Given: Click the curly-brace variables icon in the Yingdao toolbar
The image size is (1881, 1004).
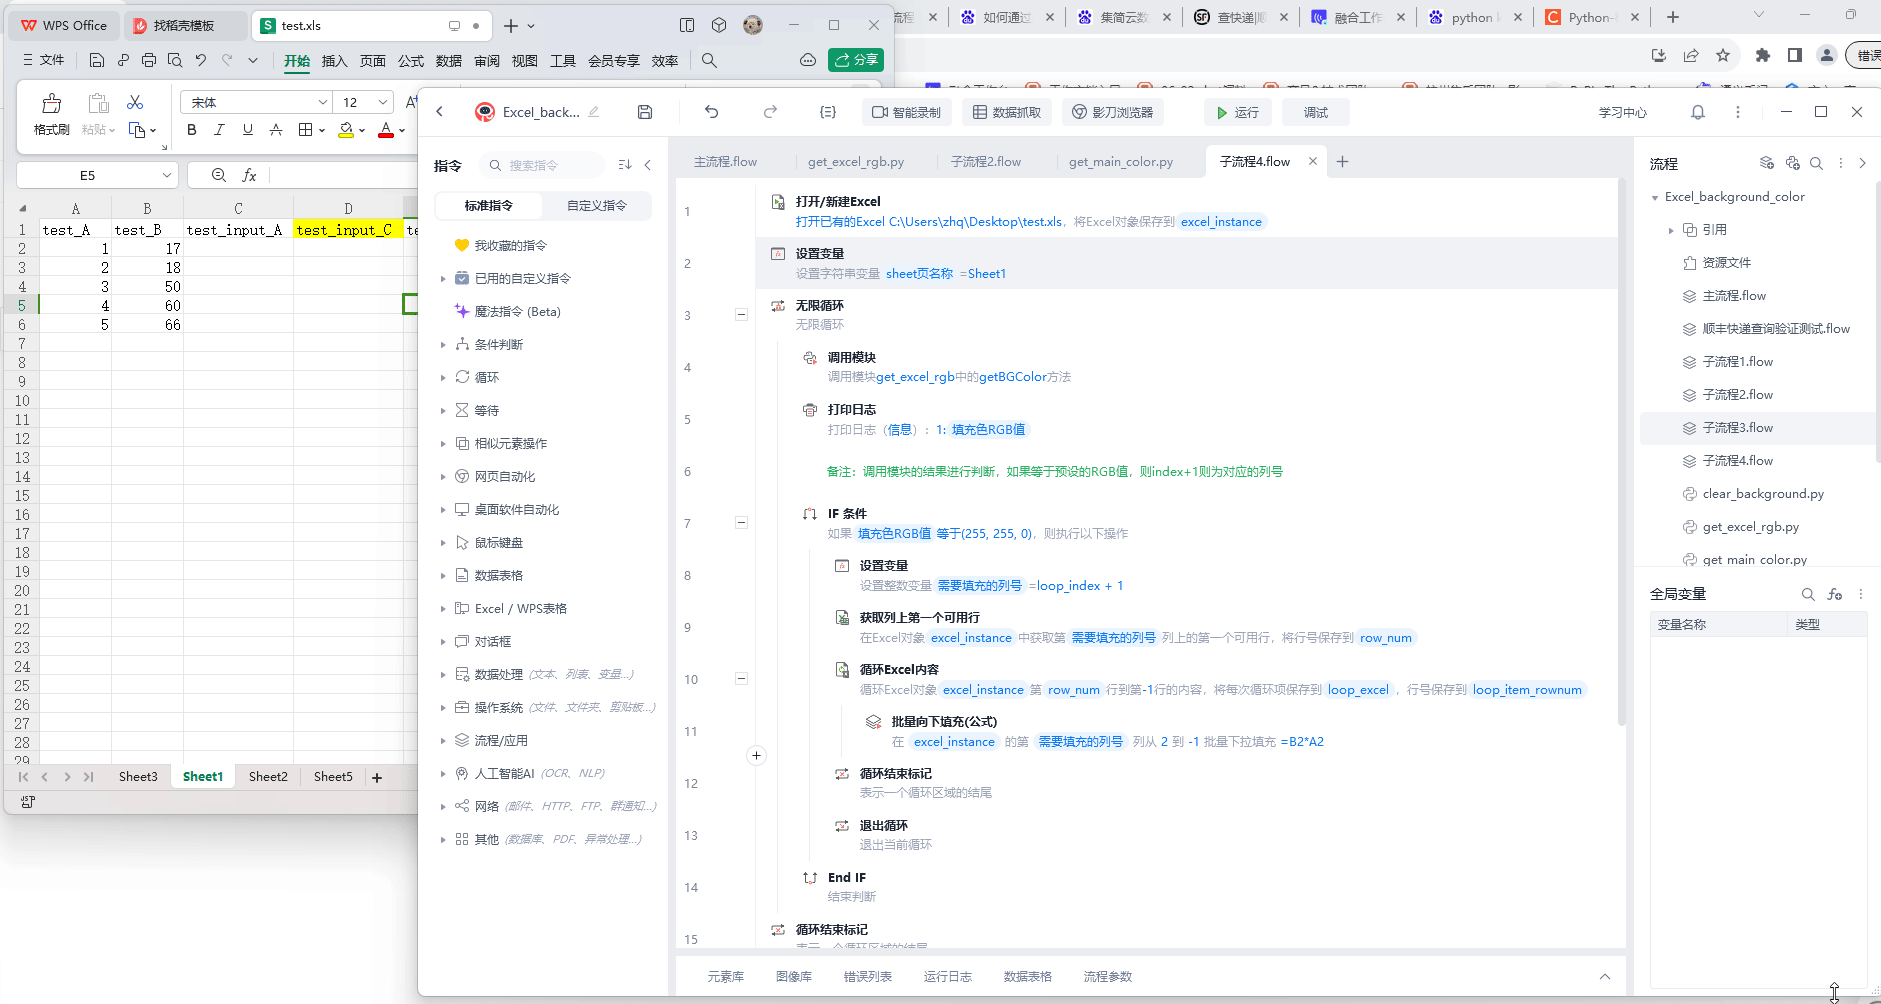Looking at the screenshot, I should [828, 112].
